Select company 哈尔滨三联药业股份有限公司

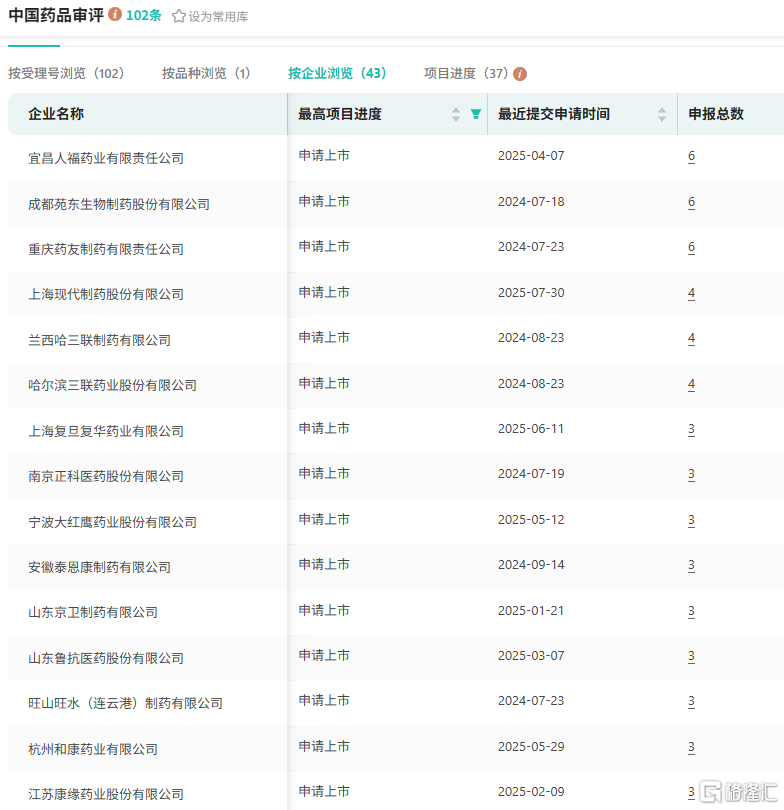(x=112, y=385)
